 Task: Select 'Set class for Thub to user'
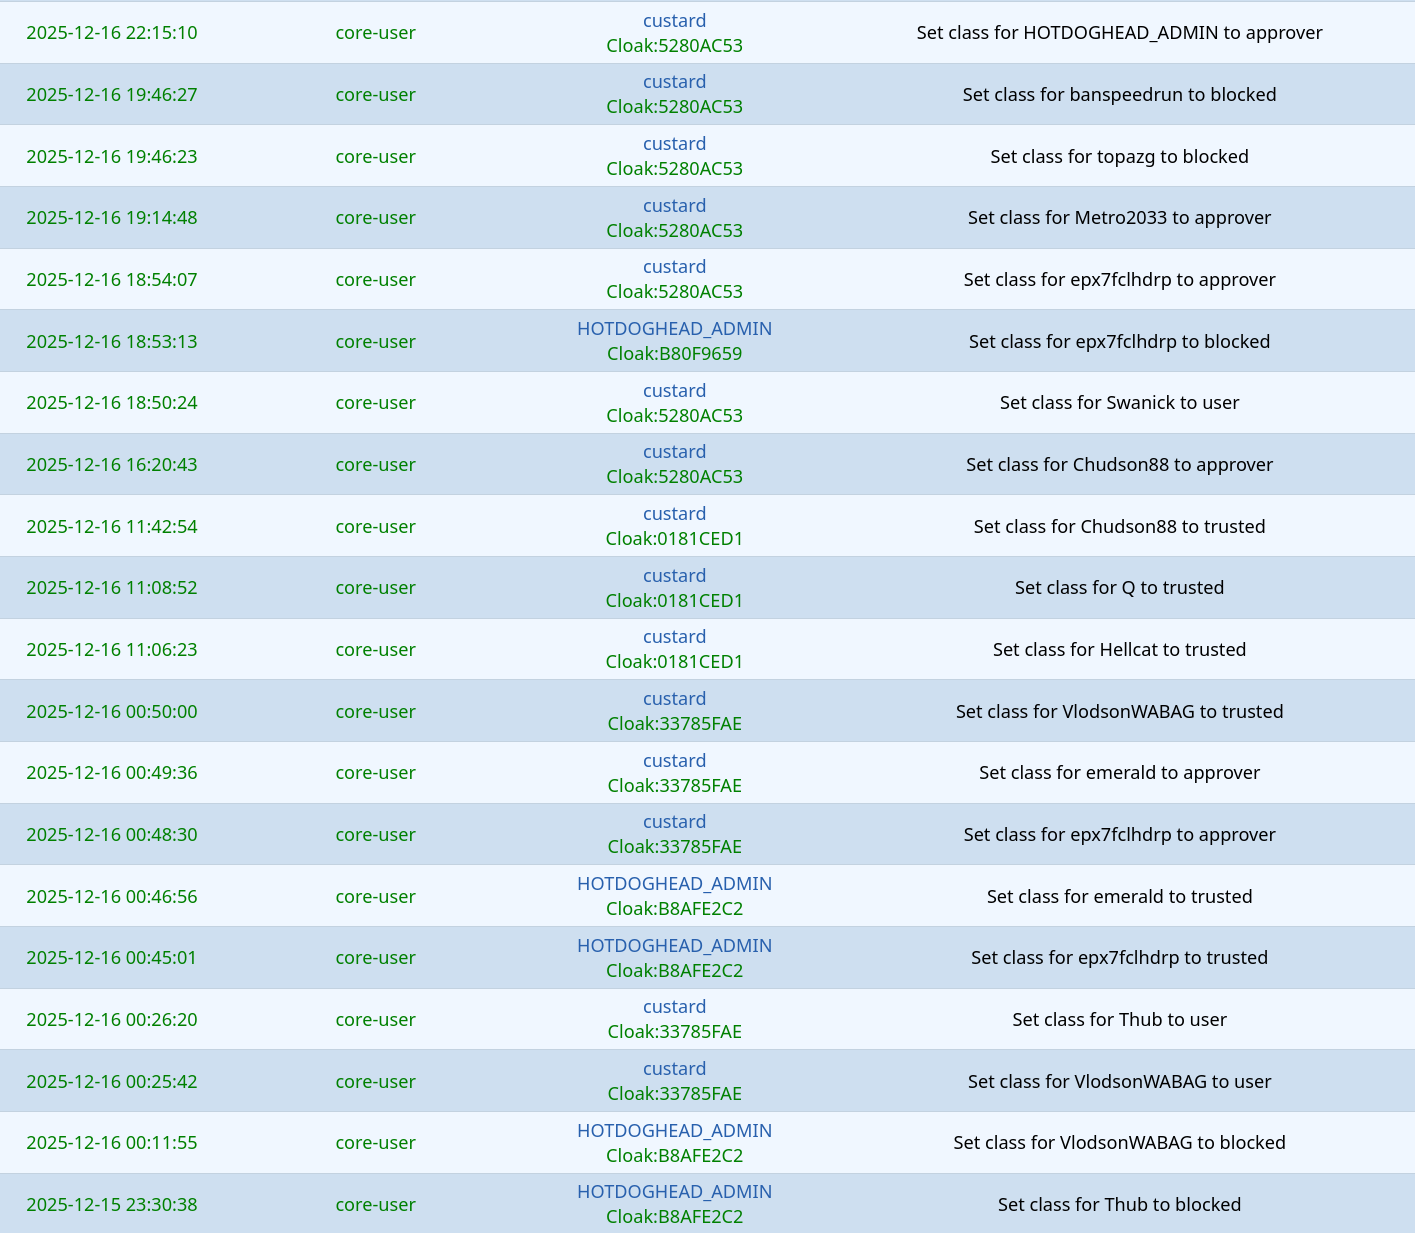1119,1020
